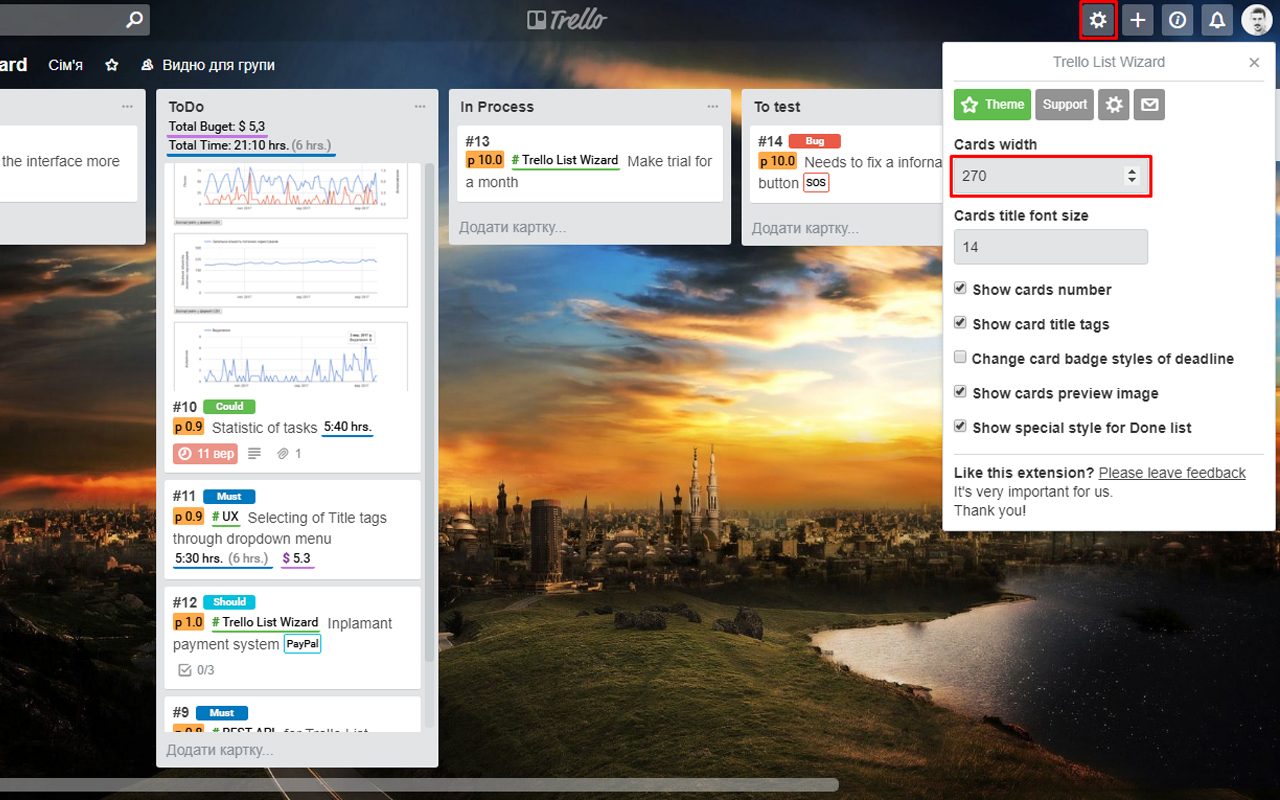Click the PayPal tag on card #12
1280x800 pixels.
tap(302, 645)
